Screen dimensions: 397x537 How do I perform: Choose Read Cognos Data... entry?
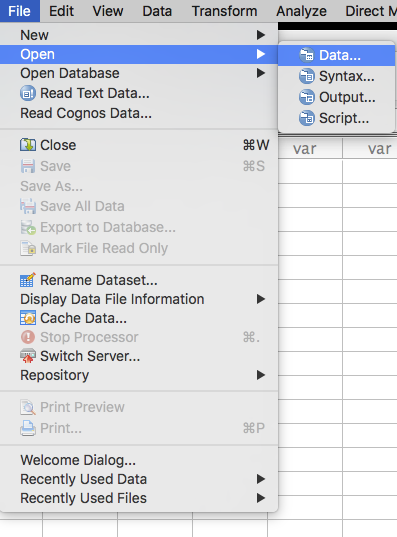[x=86, y=113]
